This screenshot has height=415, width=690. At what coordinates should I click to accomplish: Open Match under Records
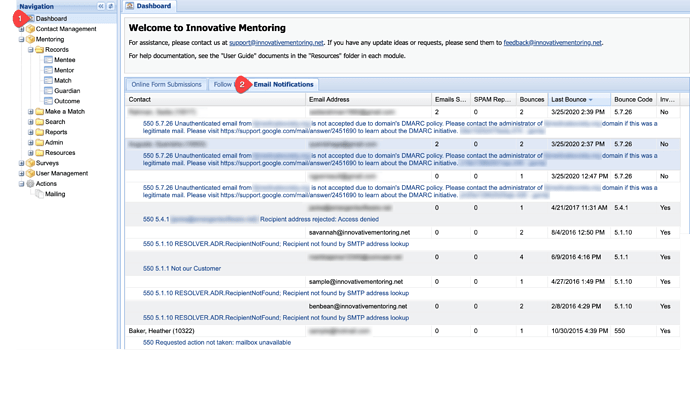tap(63, 81)
